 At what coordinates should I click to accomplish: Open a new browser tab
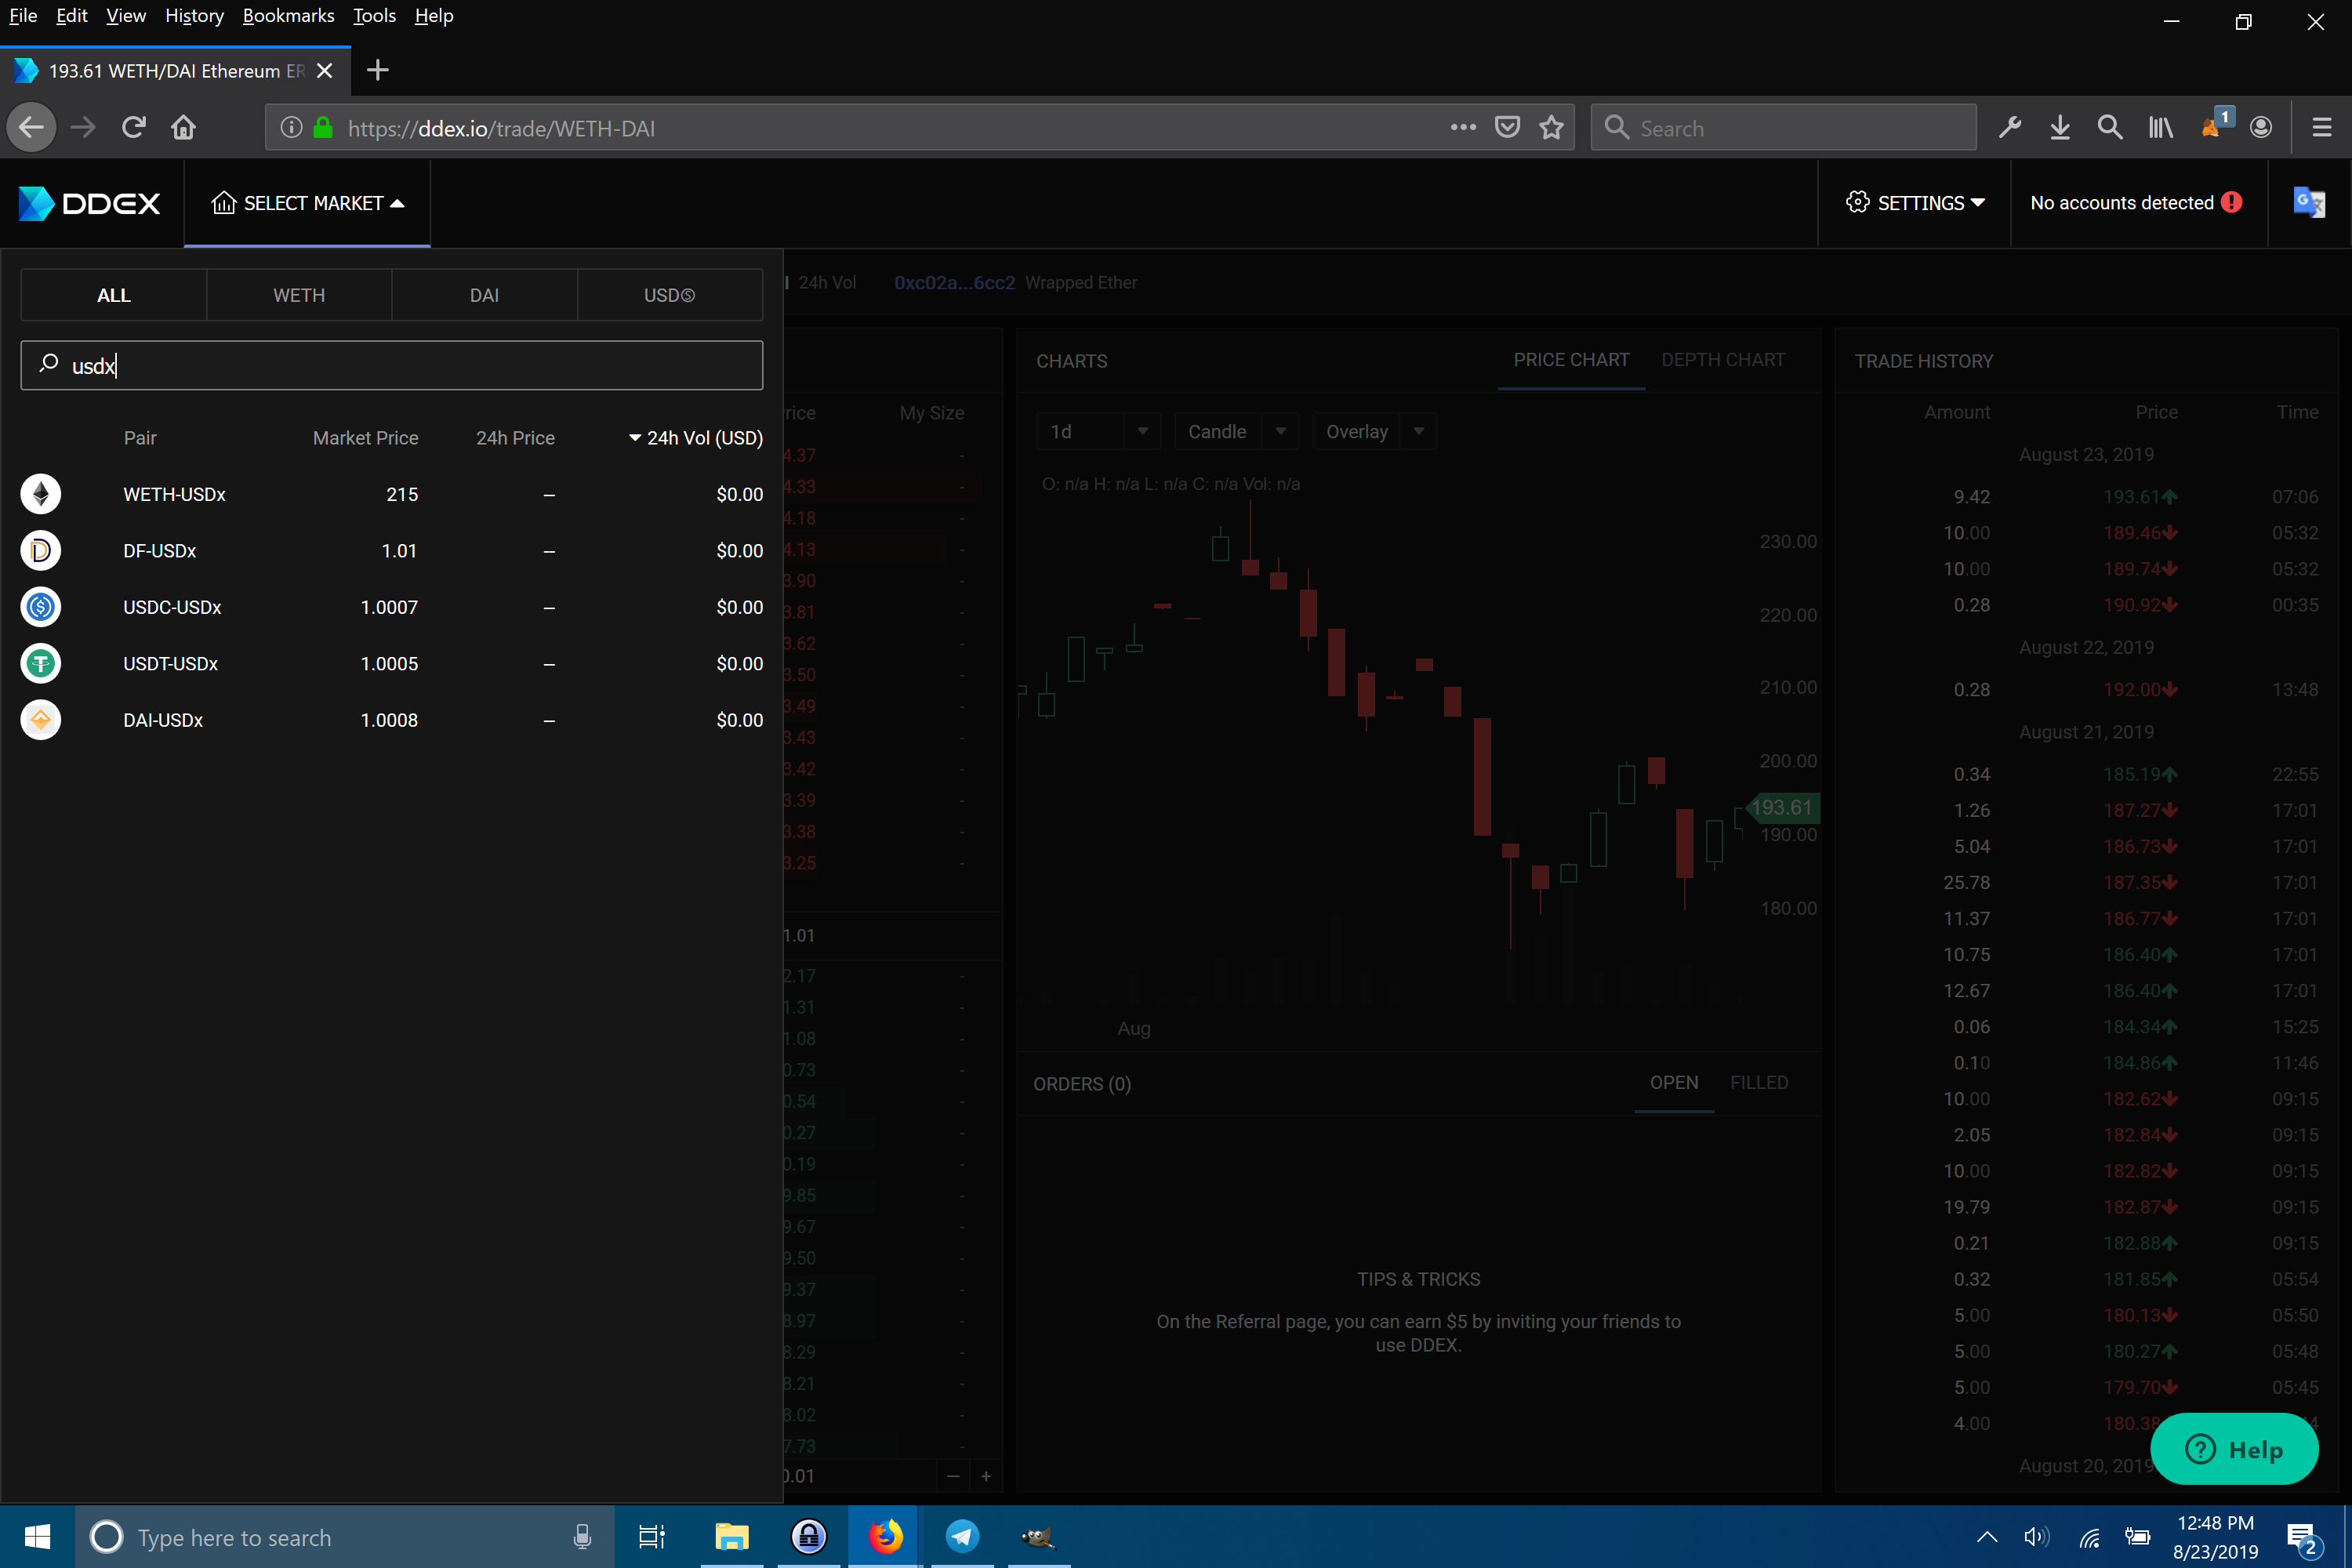point(378,71)
